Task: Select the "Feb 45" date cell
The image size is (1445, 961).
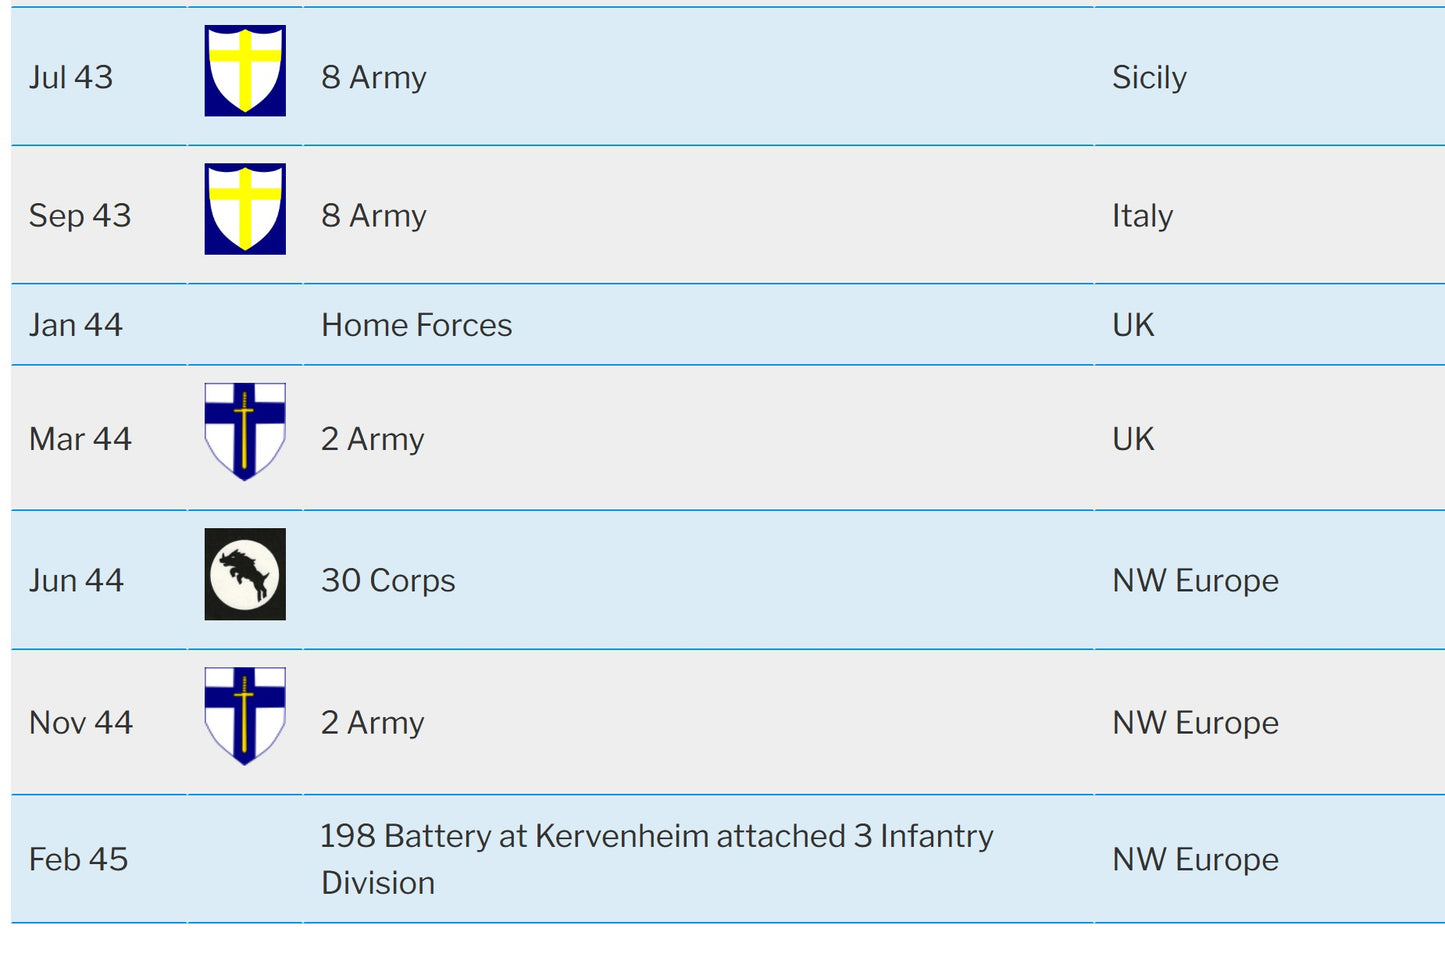Action: [79, 859]
